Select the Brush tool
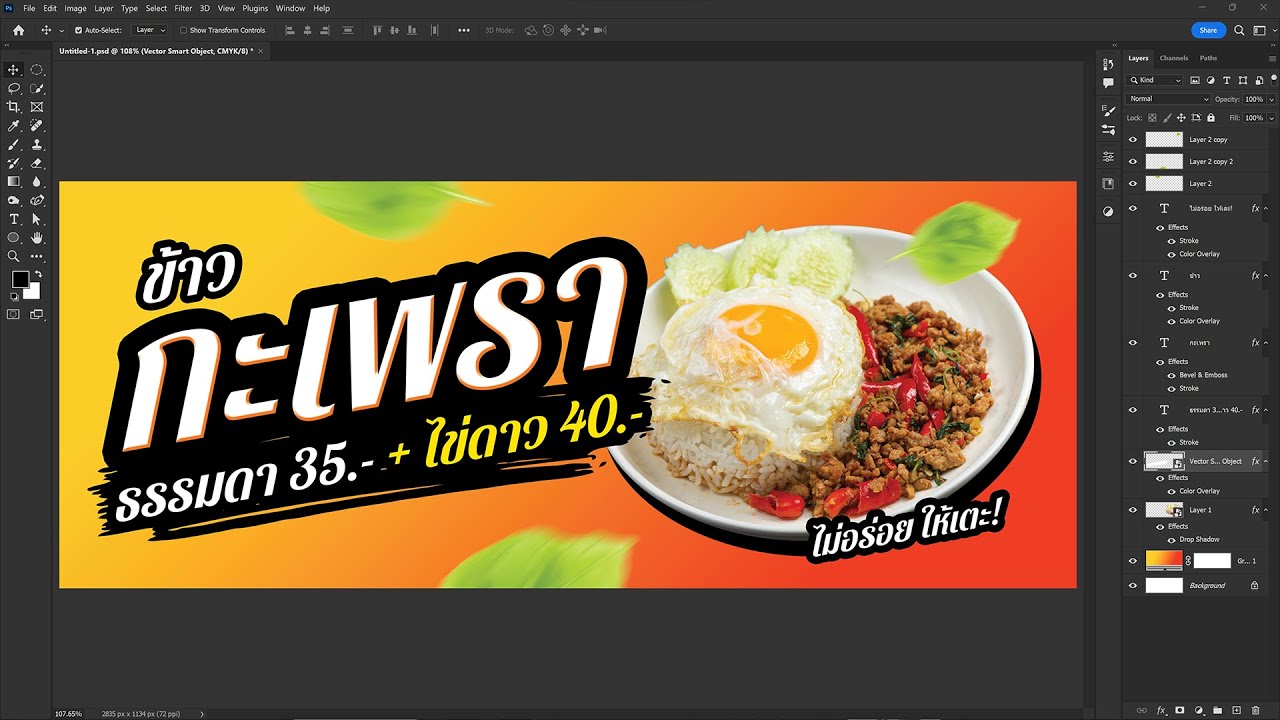Screen dimensions: 1280x720 point(14,144)
